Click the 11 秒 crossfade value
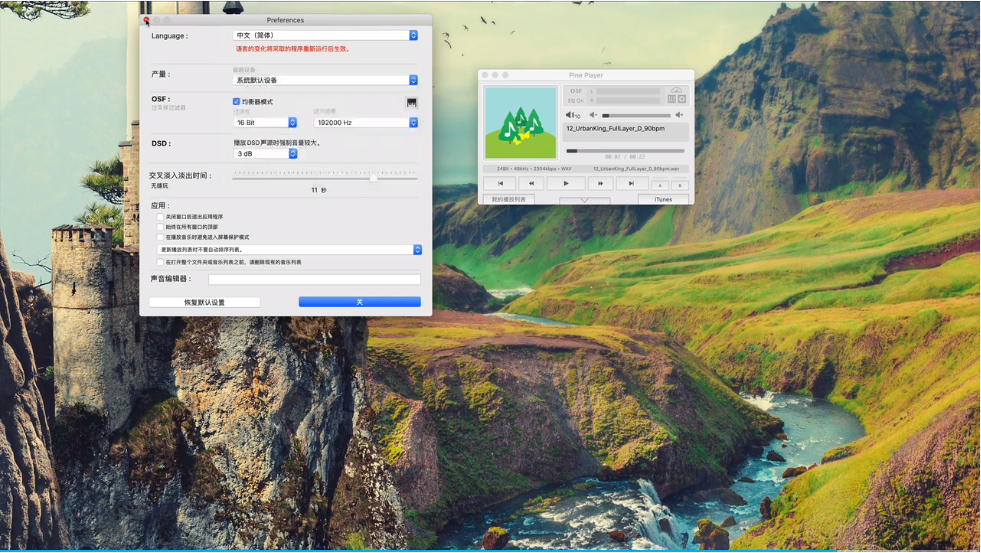Viewport: 981px width, 553px height. coord(319,190)
